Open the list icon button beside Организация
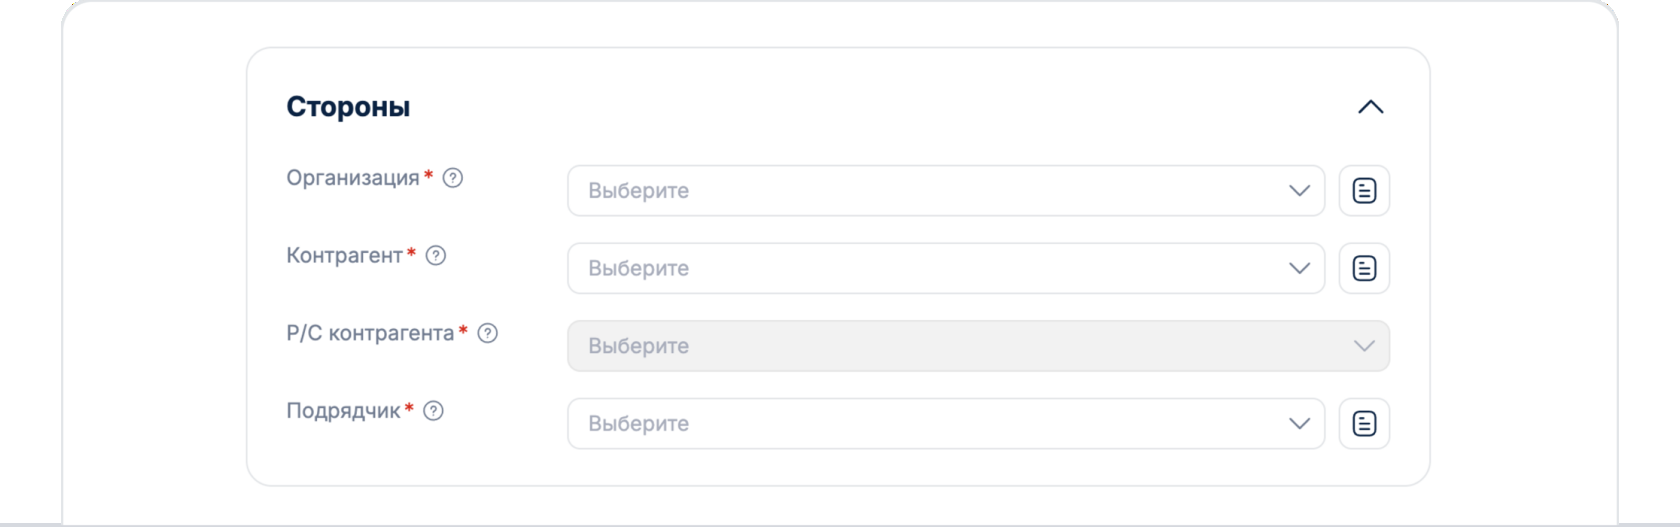 (x=1364, y=191)
